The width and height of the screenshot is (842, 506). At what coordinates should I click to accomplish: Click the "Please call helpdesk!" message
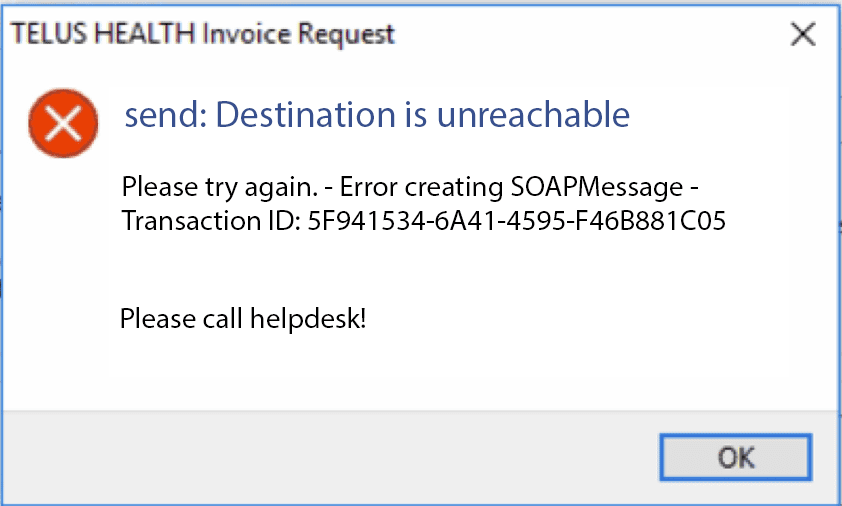coord(243,320)
